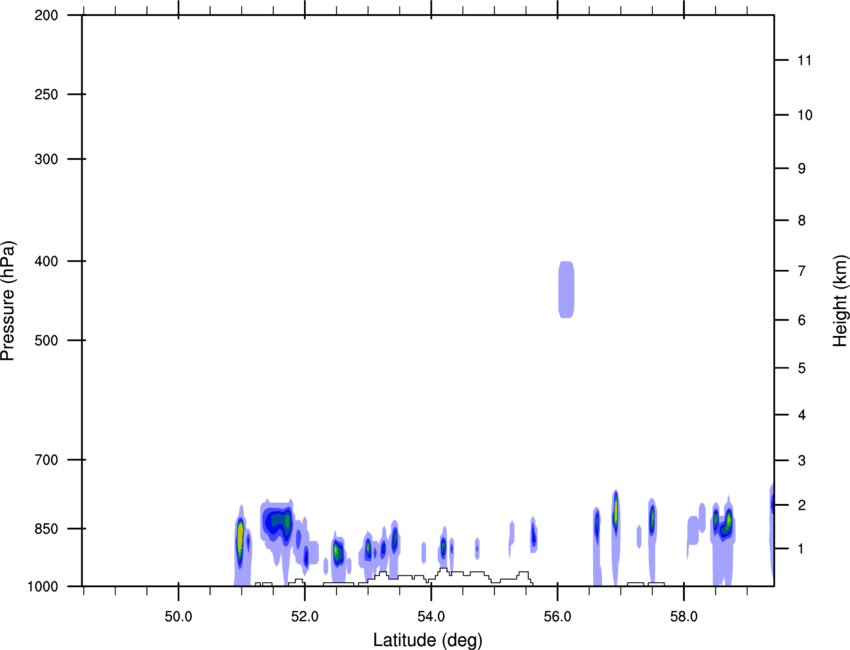Click the tall contour column near 57° latitude
This screenshot has width=850, height=650.
point(615,537)
